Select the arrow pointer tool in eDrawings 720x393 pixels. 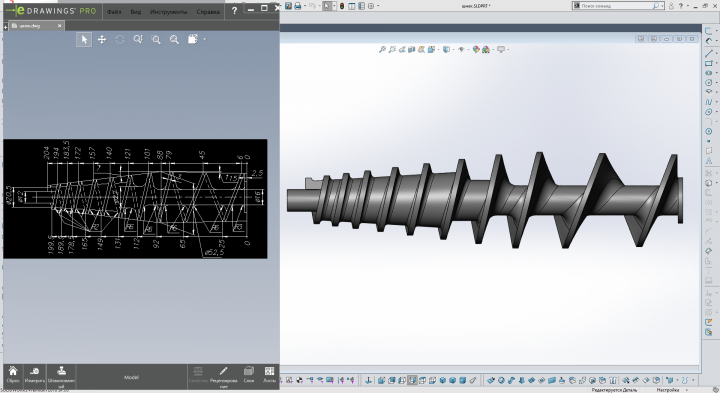pyautogui.click(x=84, y=39)
